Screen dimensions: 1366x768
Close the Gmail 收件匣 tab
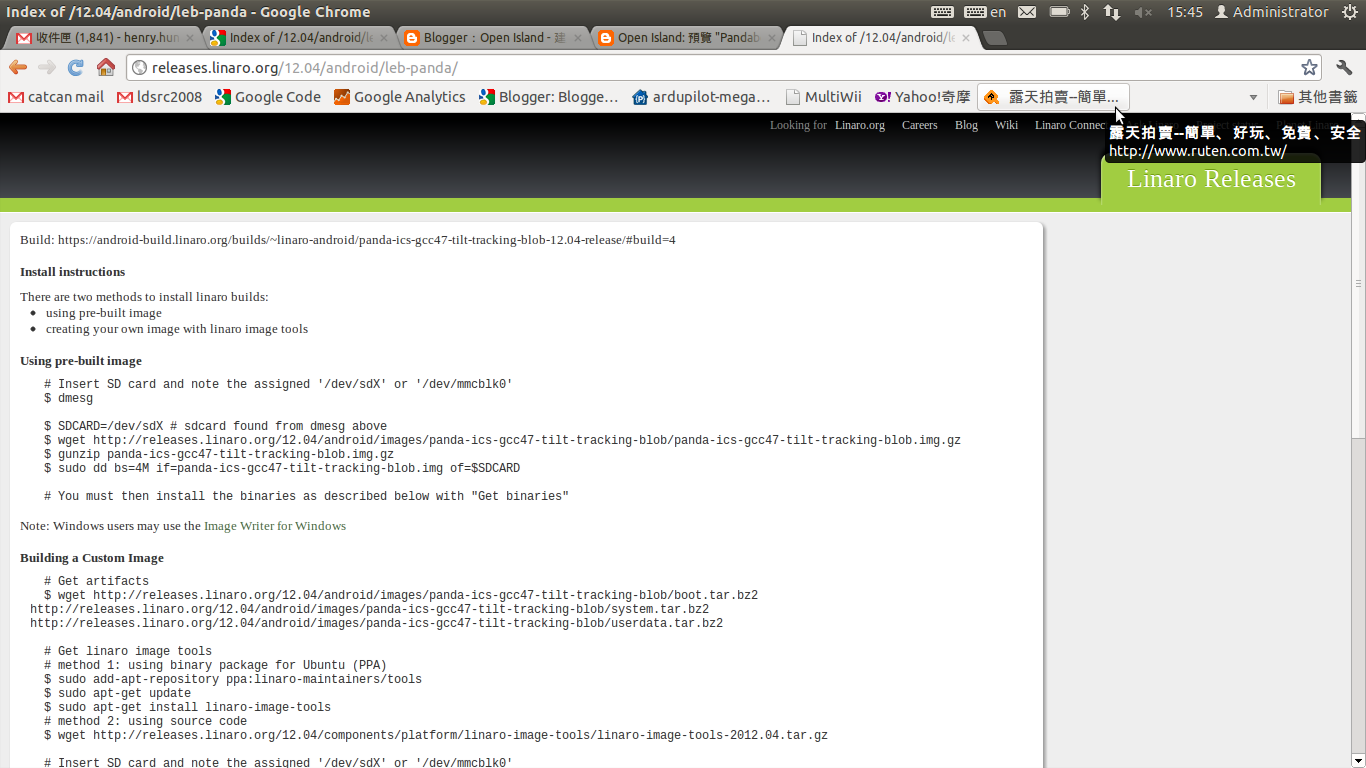coord(190,38)
